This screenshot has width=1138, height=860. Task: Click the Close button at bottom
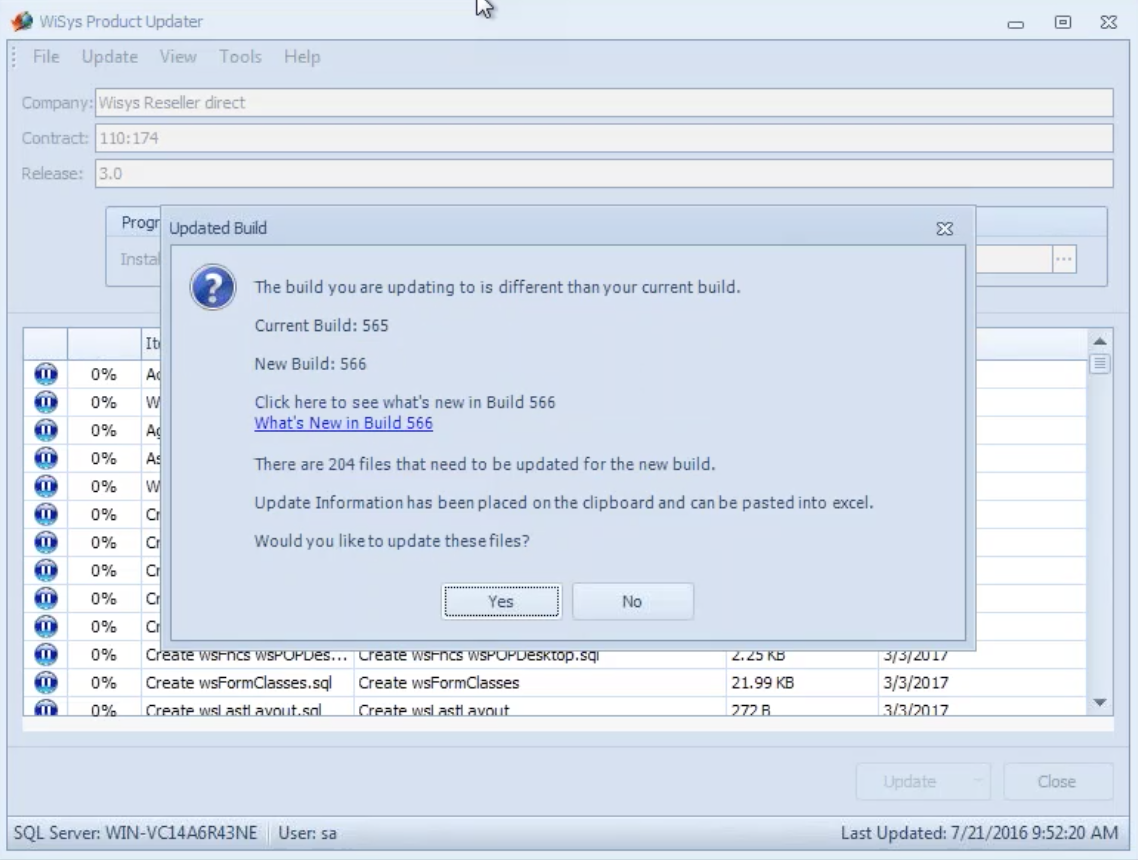coord(1057,782)
